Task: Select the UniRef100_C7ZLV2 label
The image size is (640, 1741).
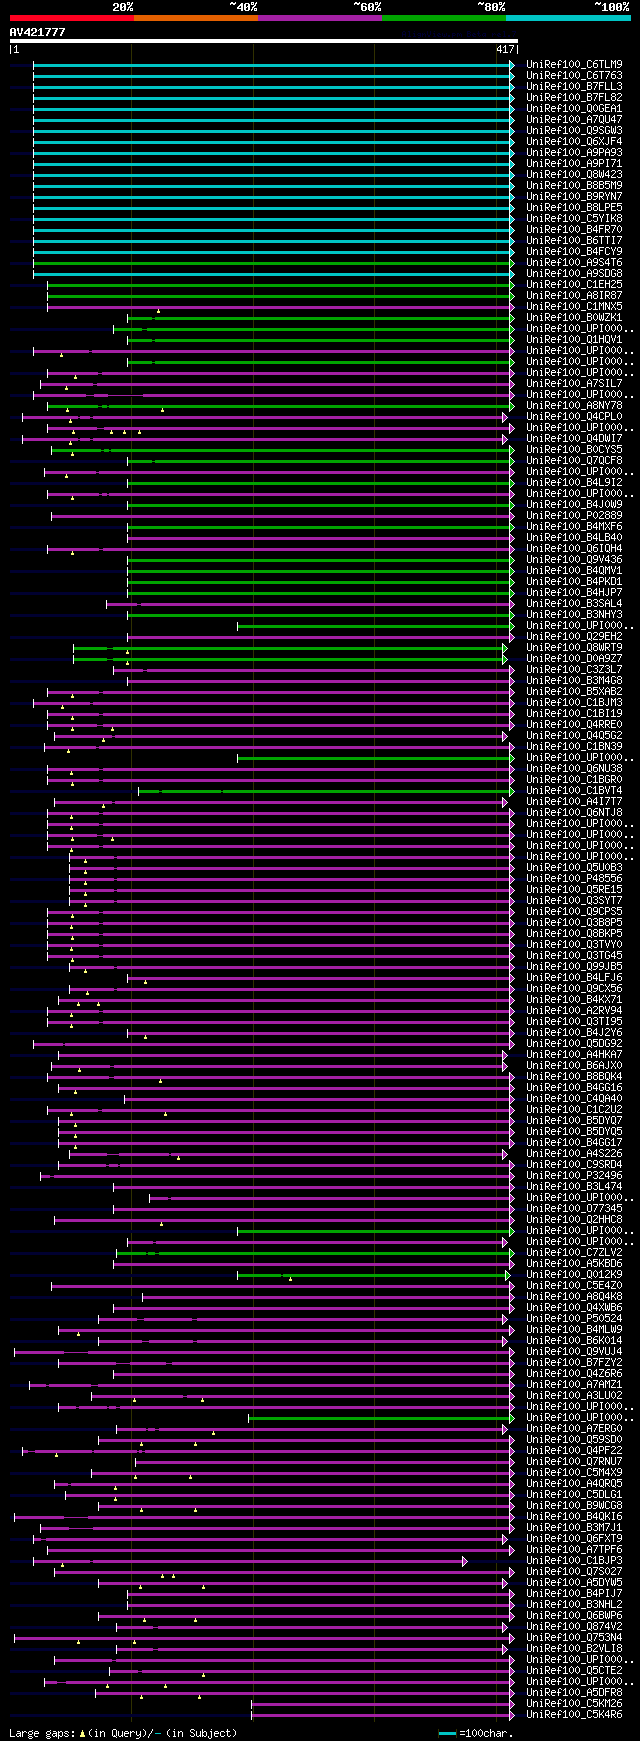Action: pos(574,1253)
